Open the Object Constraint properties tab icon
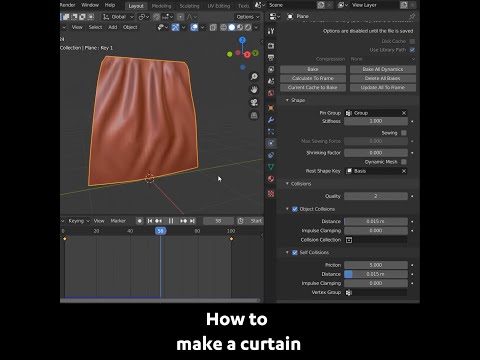This screenshot has width=480, height=360. [x=271, y=155]
